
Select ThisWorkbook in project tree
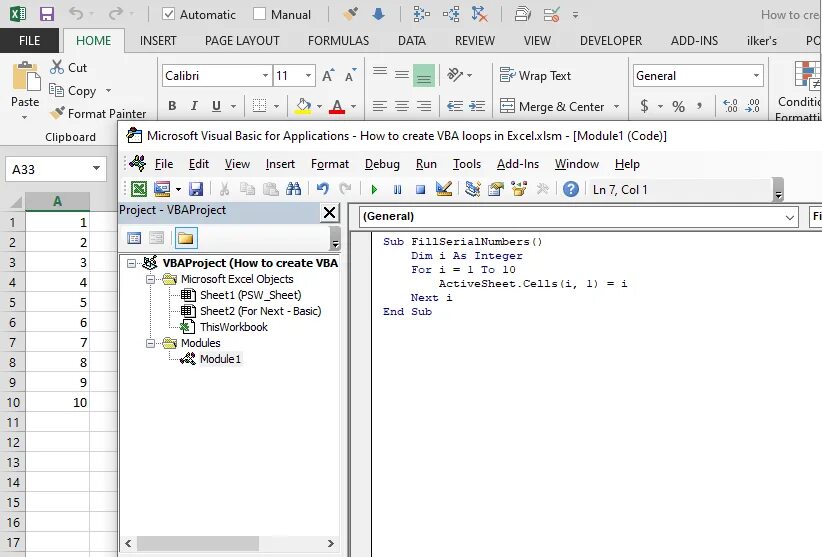point(234,327)
